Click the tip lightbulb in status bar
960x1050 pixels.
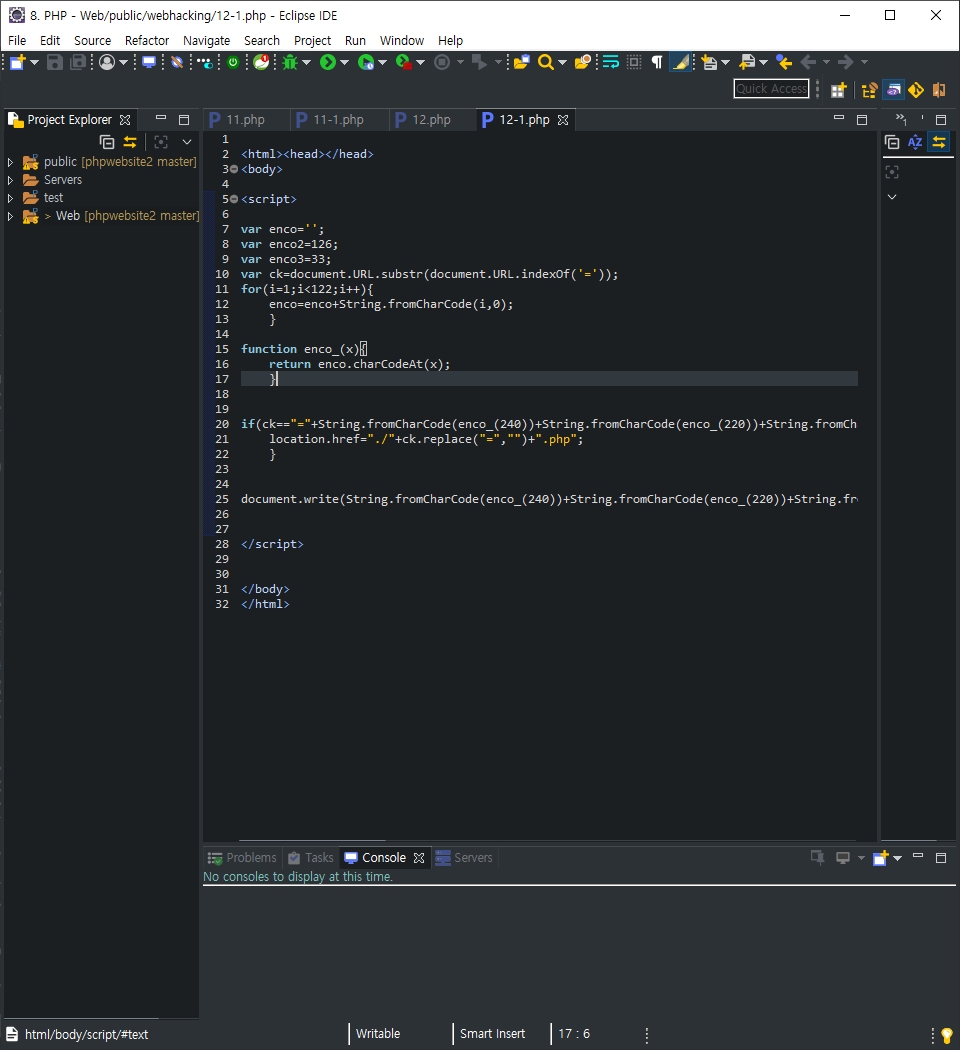[x=947, y=1035]
